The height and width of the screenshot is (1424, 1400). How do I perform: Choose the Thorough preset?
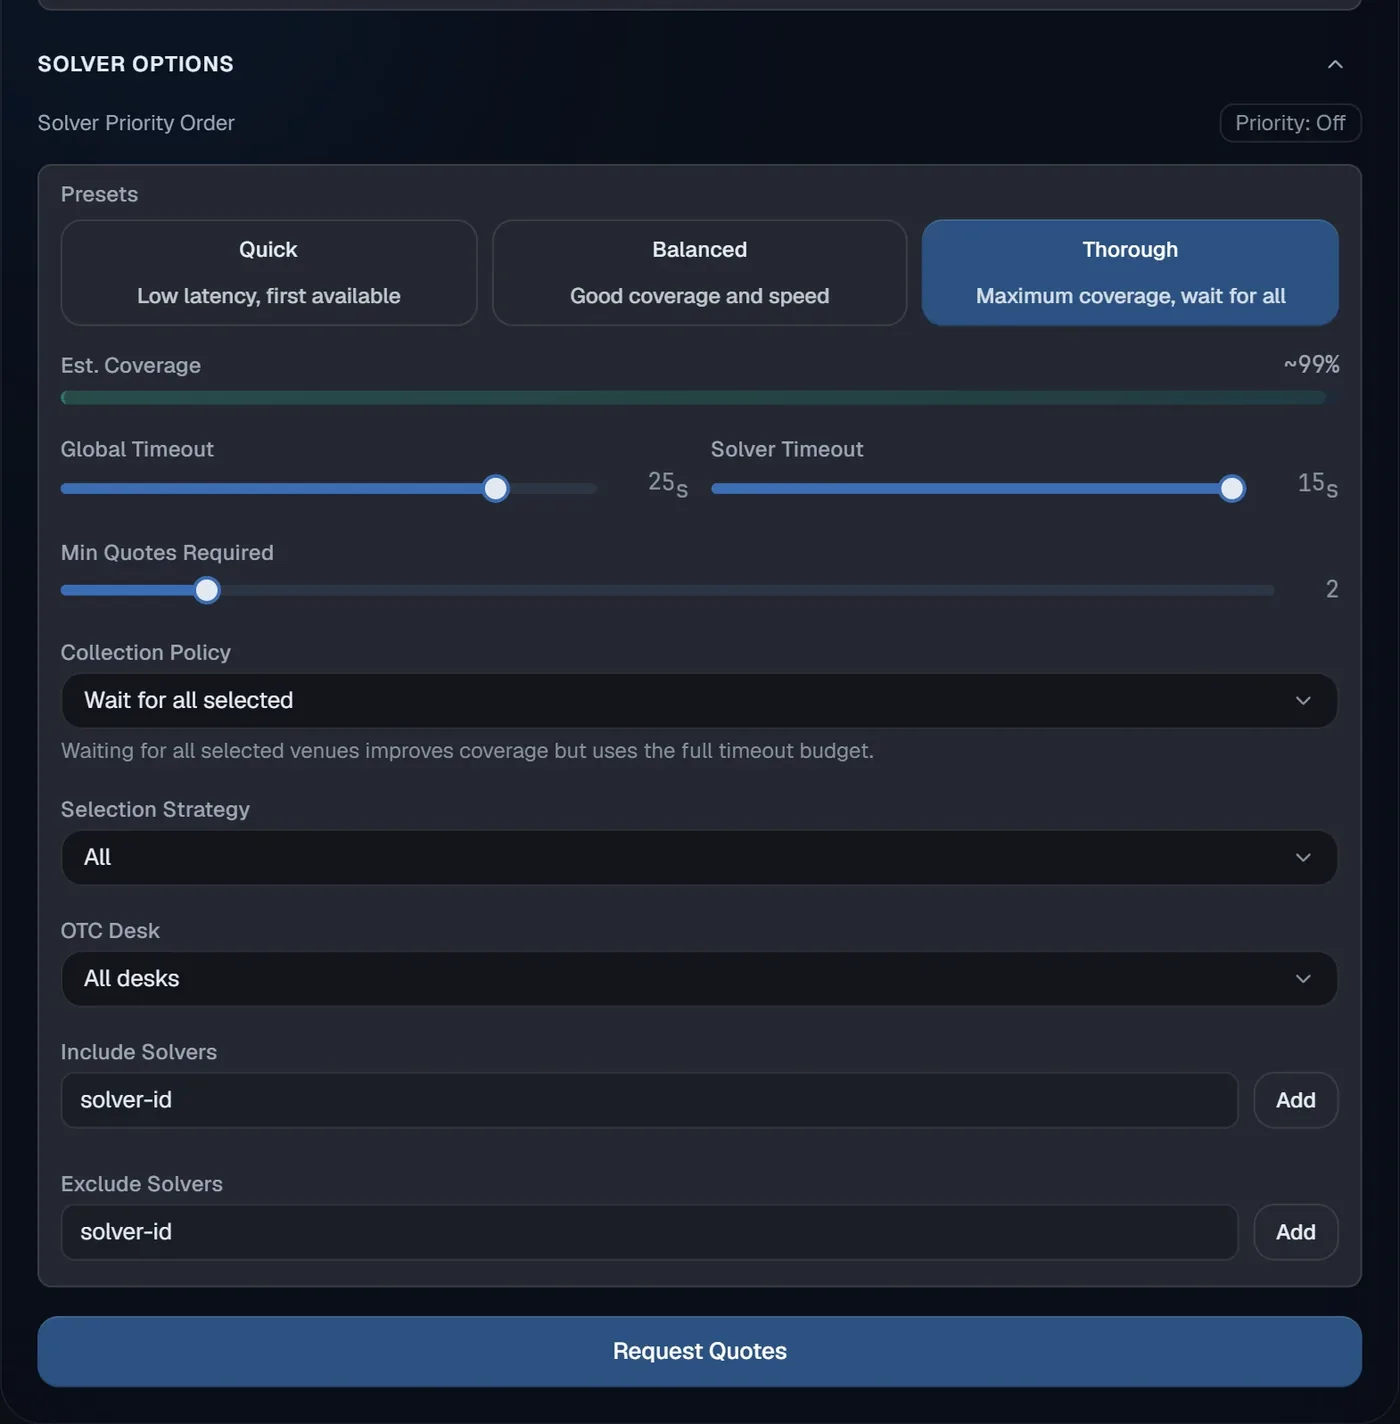point(1130,273)
